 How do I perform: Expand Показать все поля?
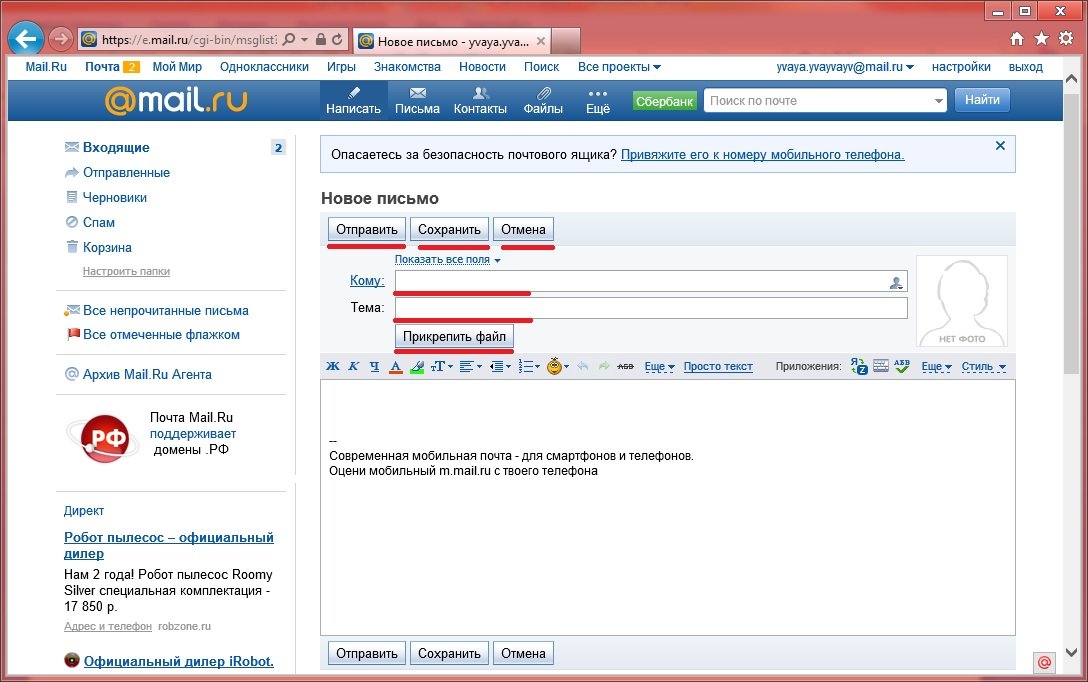click(x=448, y=259)
